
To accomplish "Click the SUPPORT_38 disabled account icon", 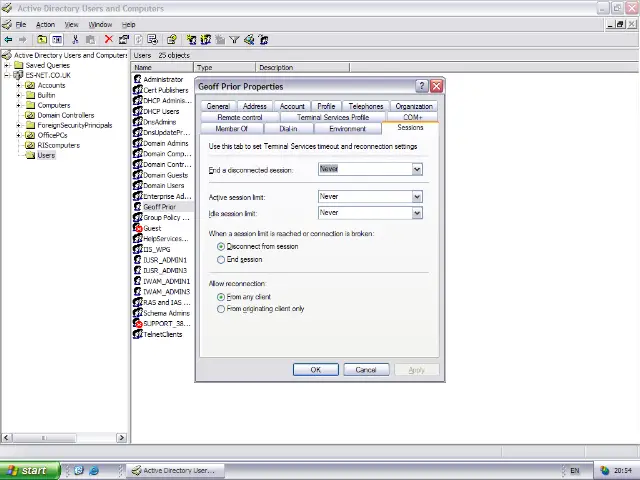I will pyautogui.click(x=138, y=323).
